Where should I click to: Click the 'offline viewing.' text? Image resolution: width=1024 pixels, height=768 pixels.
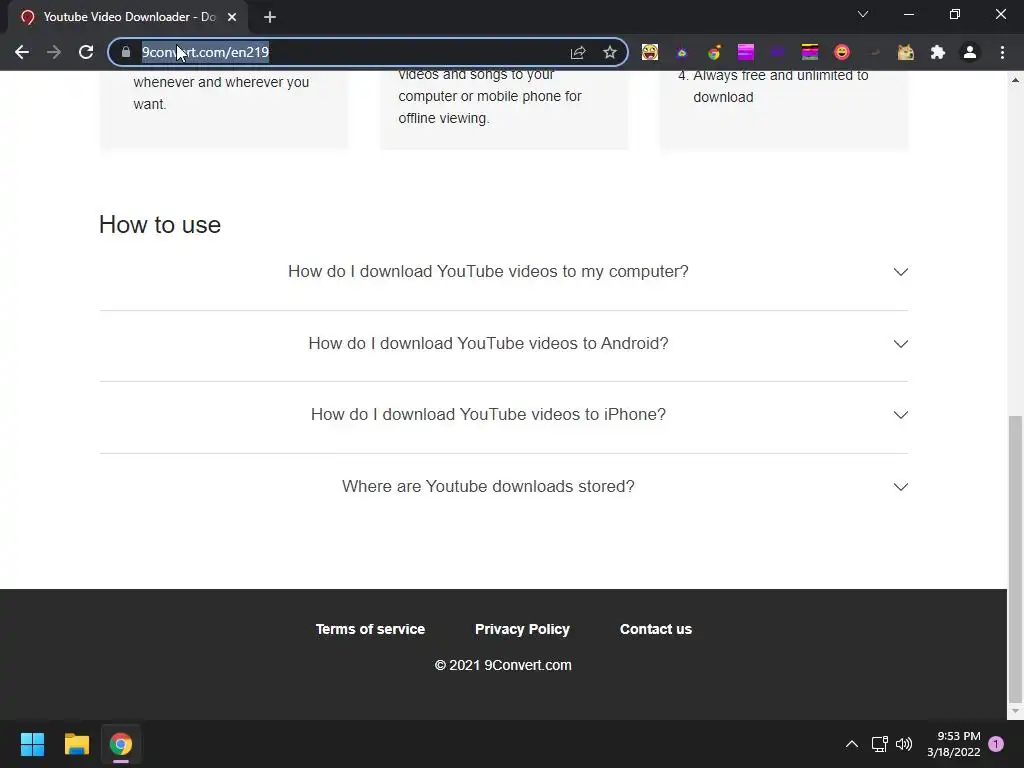(443, 118)
